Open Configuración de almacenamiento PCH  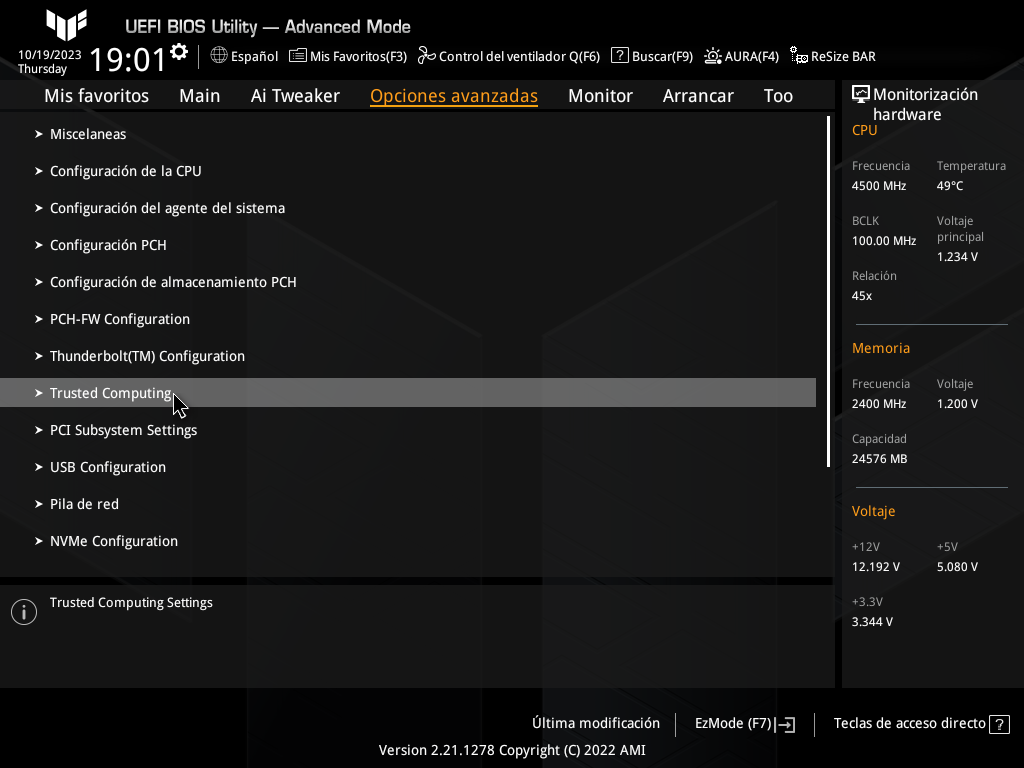click(x=173, y=282)
